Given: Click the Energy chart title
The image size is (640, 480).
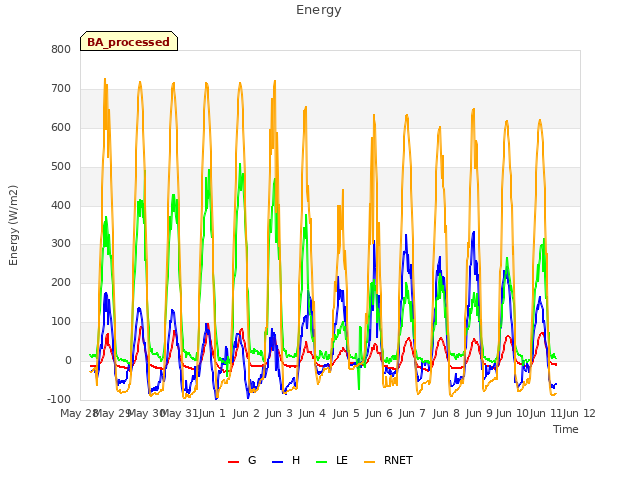Looking at the screenshot, I should [318, 10].
